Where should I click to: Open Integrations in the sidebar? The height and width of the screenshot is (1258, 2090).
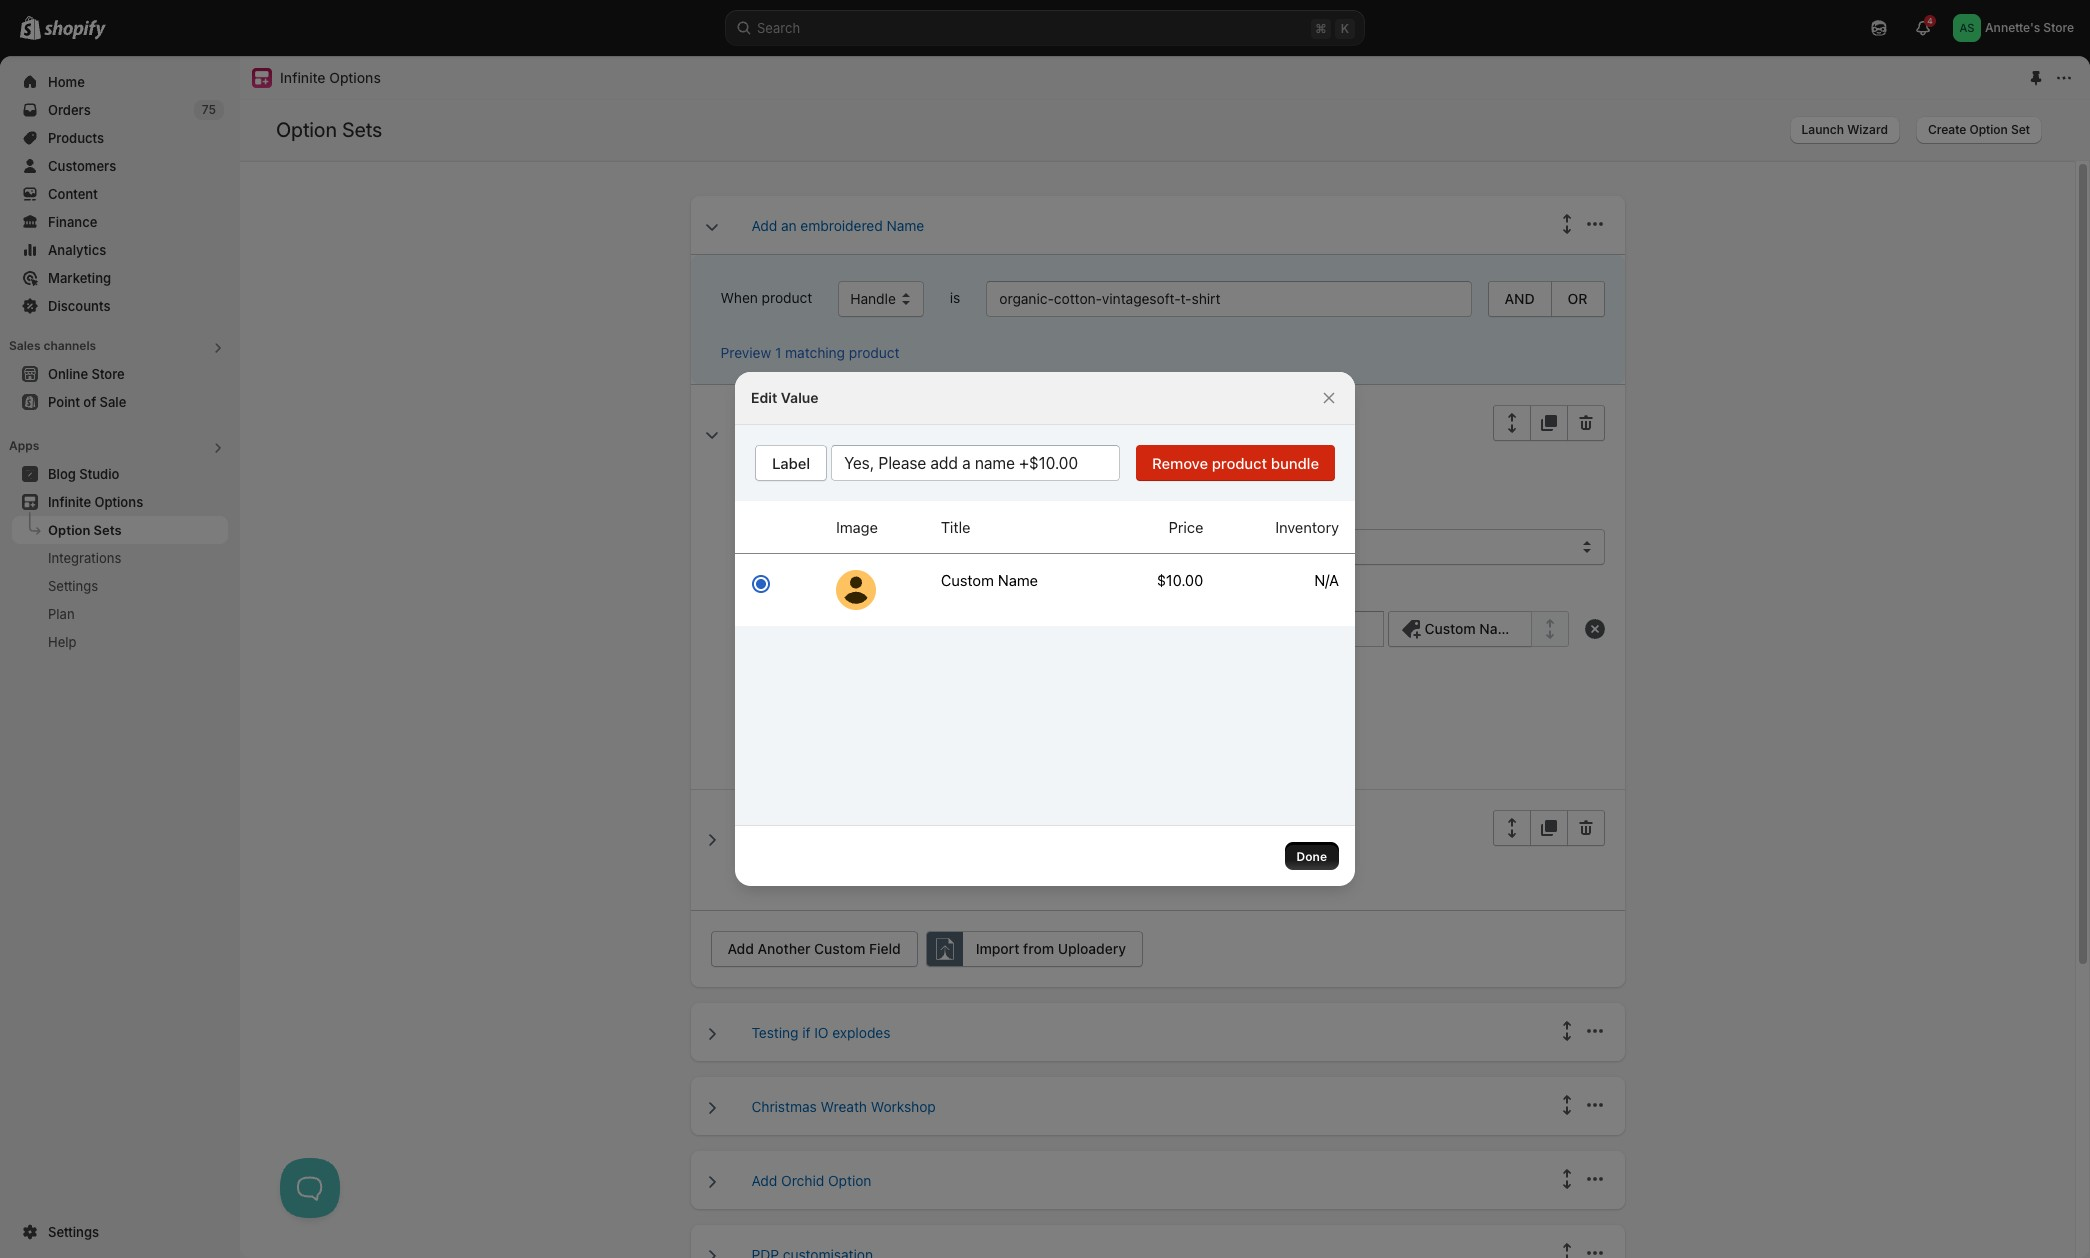point(84,558)
